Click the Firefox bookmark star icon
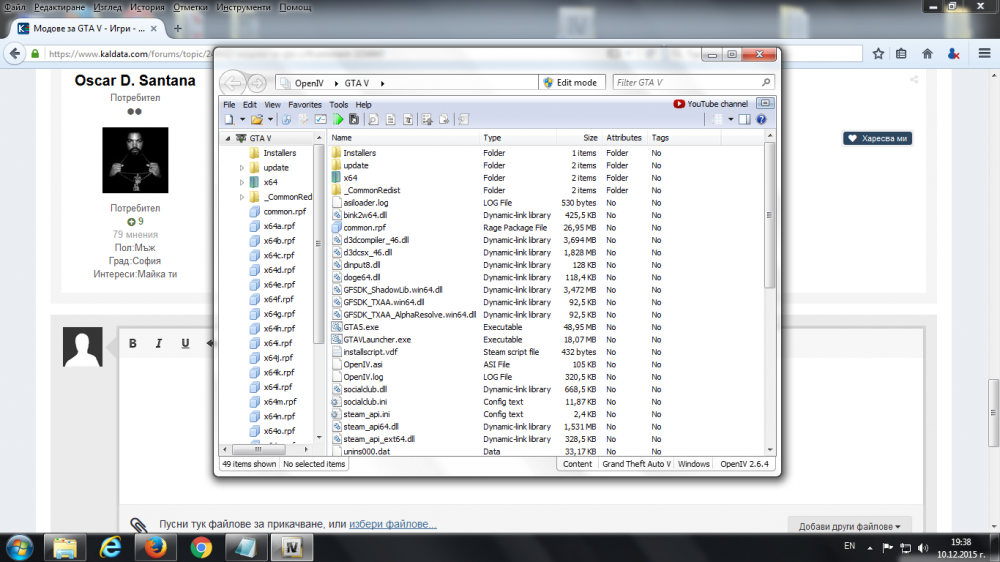1000x562 pixels. pos(878,54)
